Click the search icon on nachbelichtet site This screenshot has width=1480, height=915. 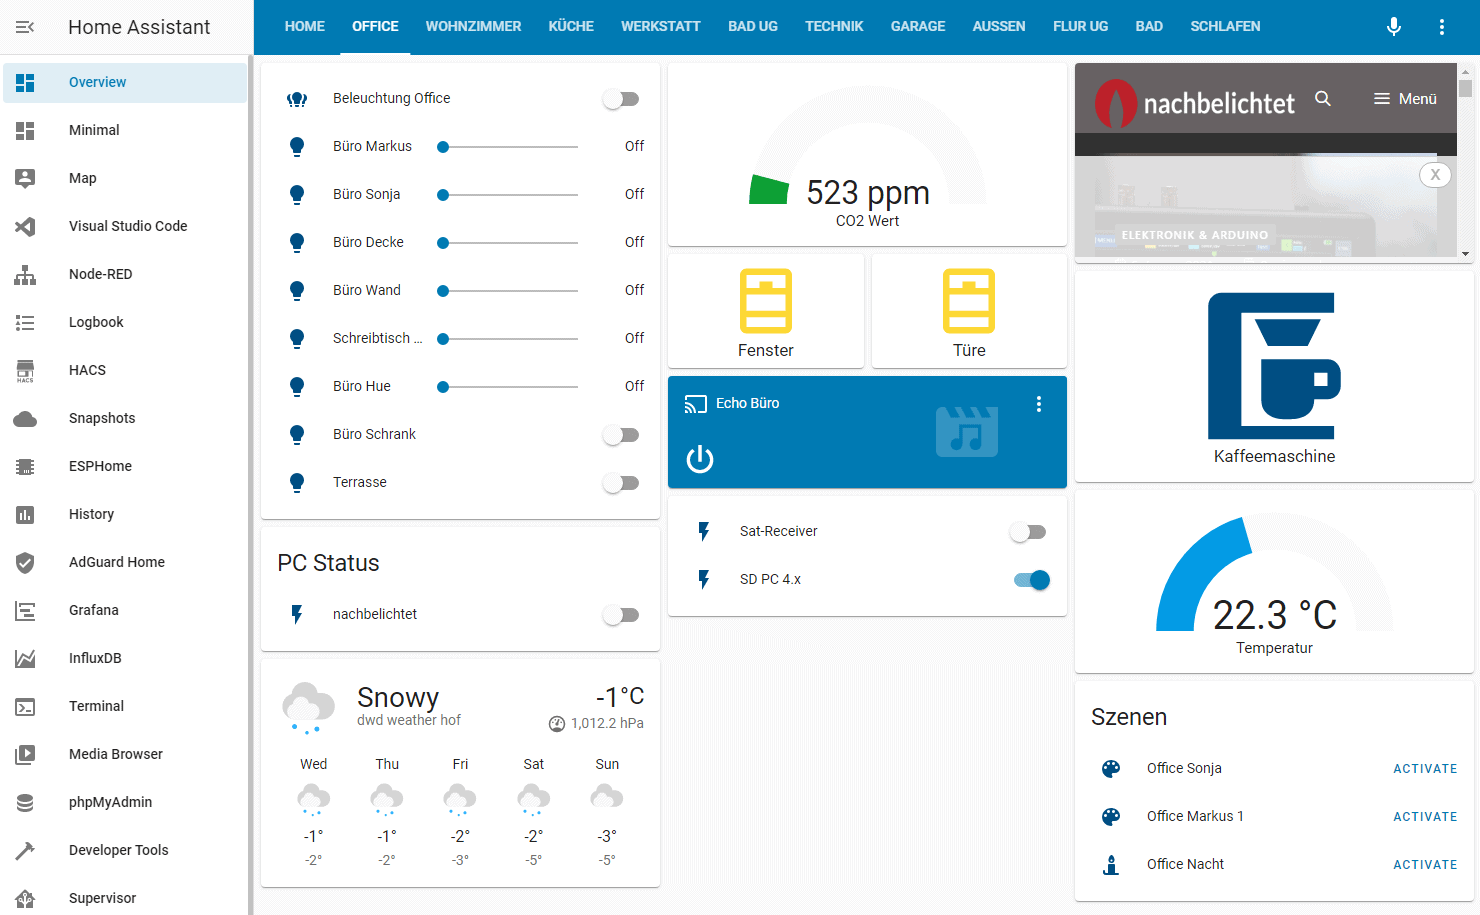tap(1323, 99)
